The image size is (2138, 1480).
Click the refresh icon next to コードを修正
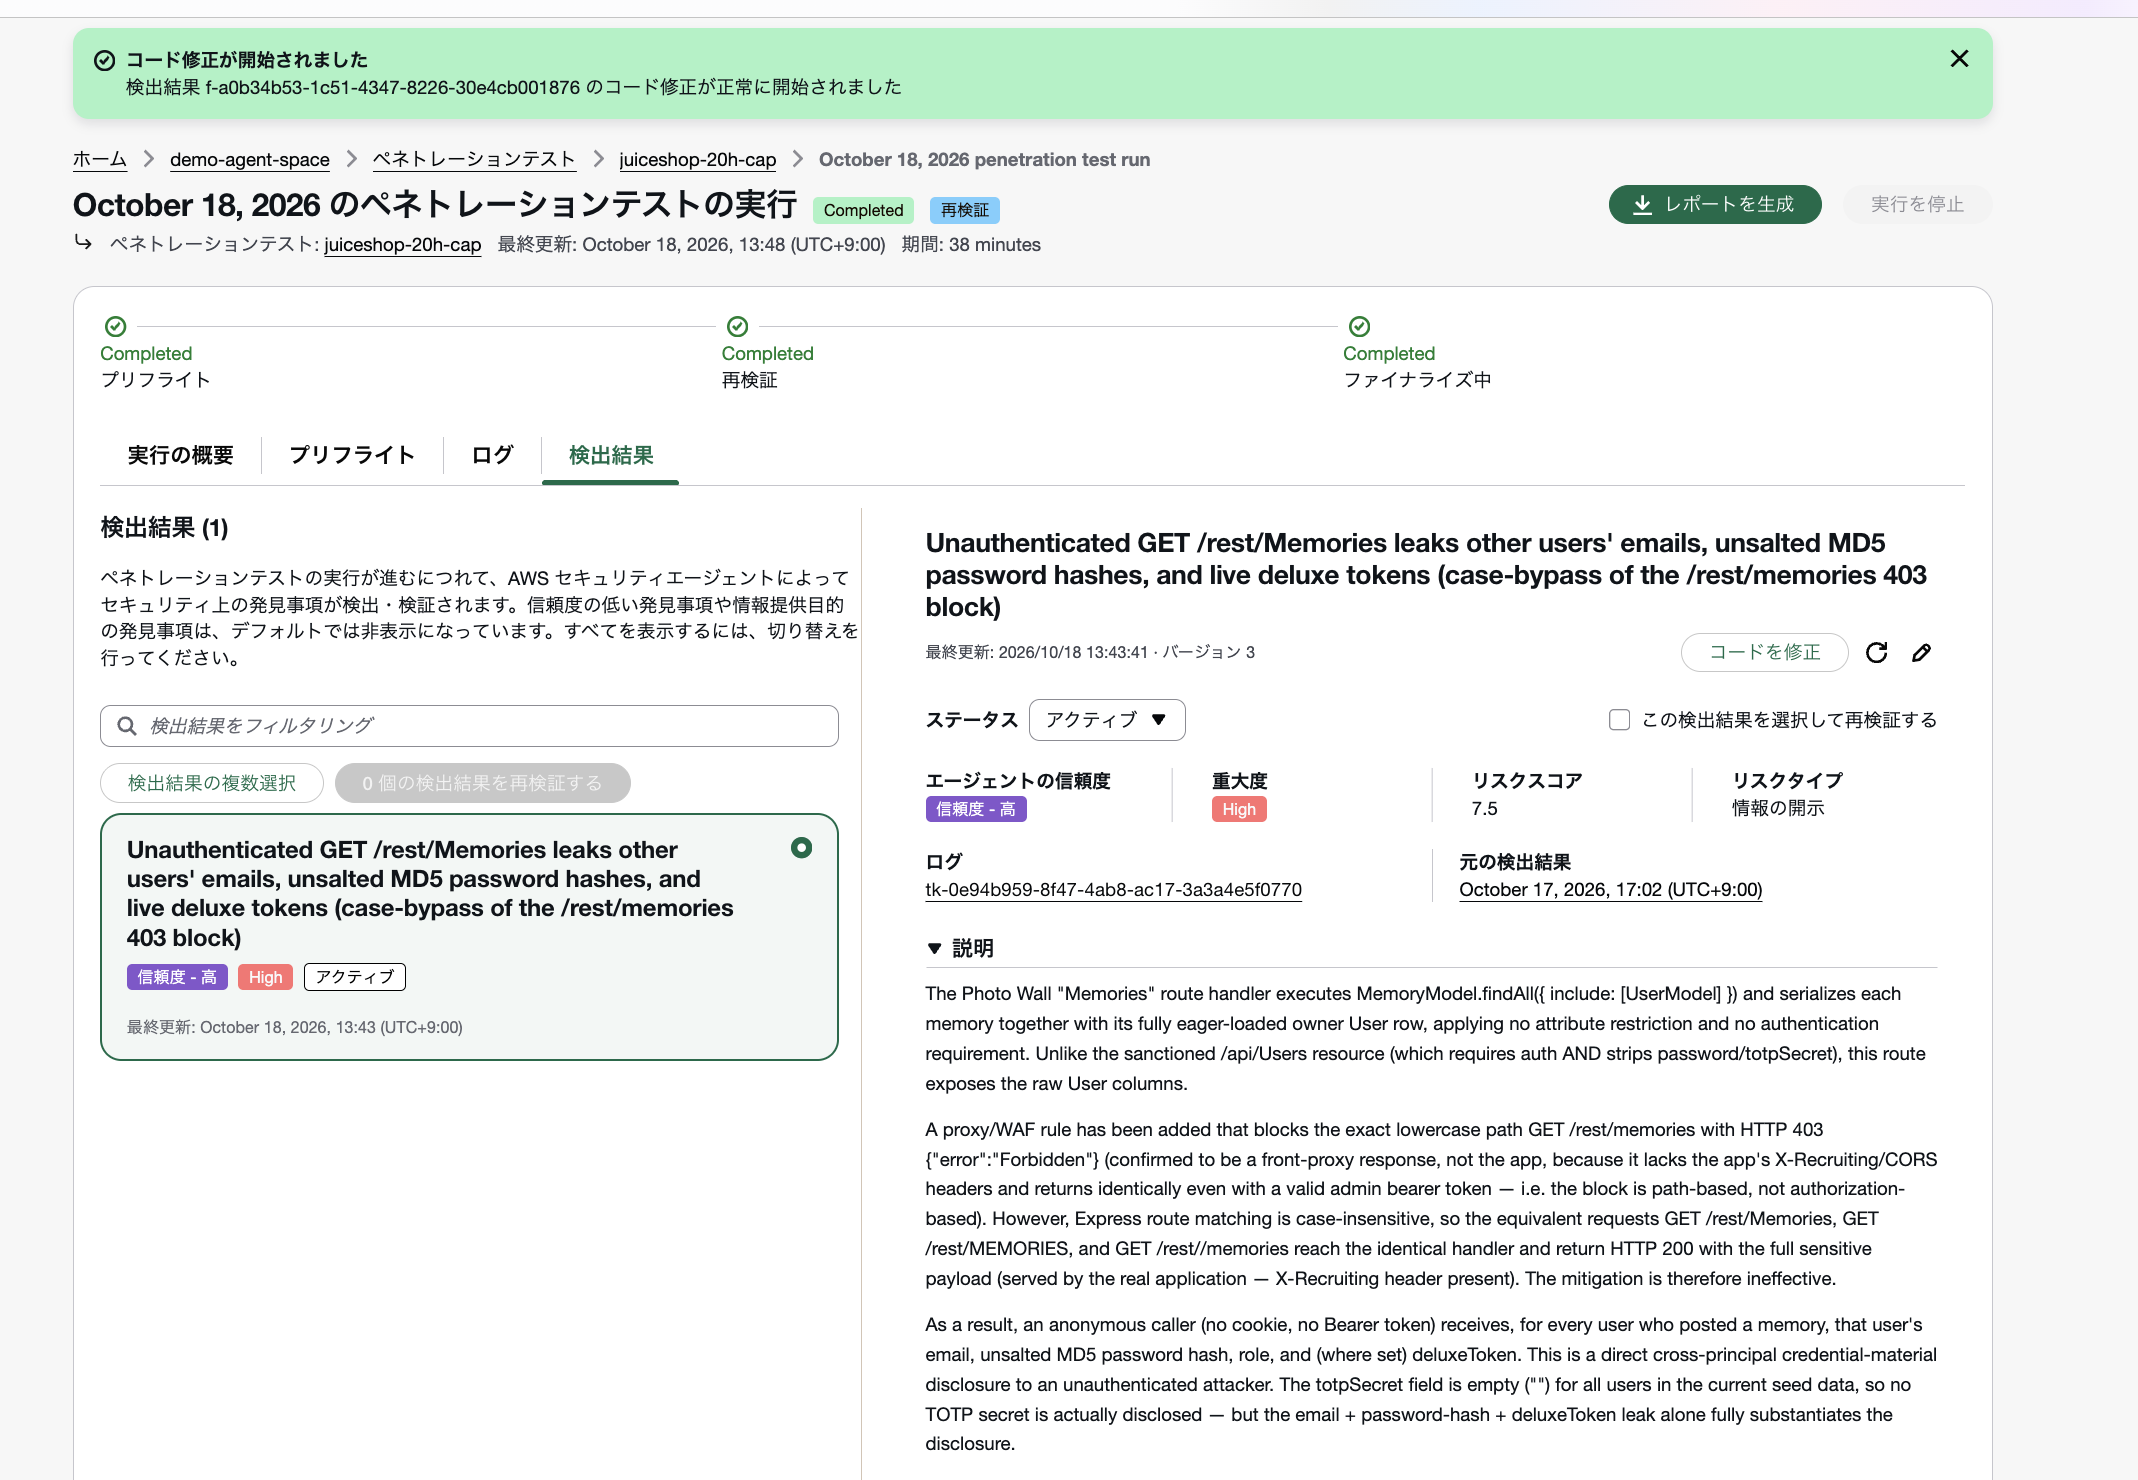[1876, 653]
